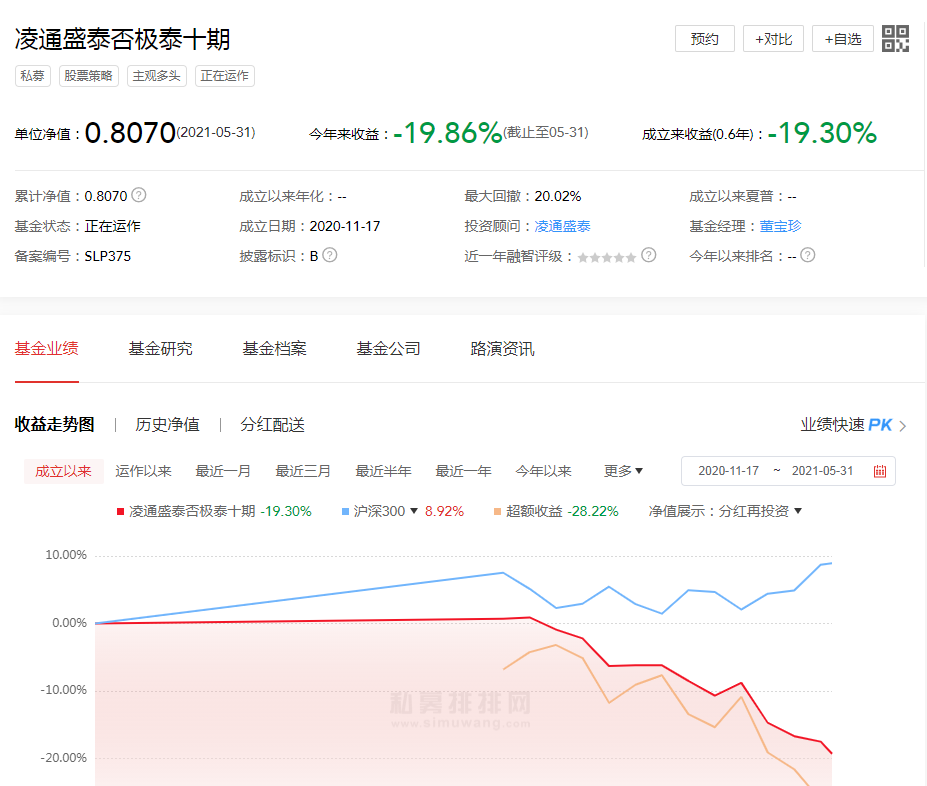
Task: Click the fund title 凌通盛泰否极泰十期
Action: click(x=122, y=40)
